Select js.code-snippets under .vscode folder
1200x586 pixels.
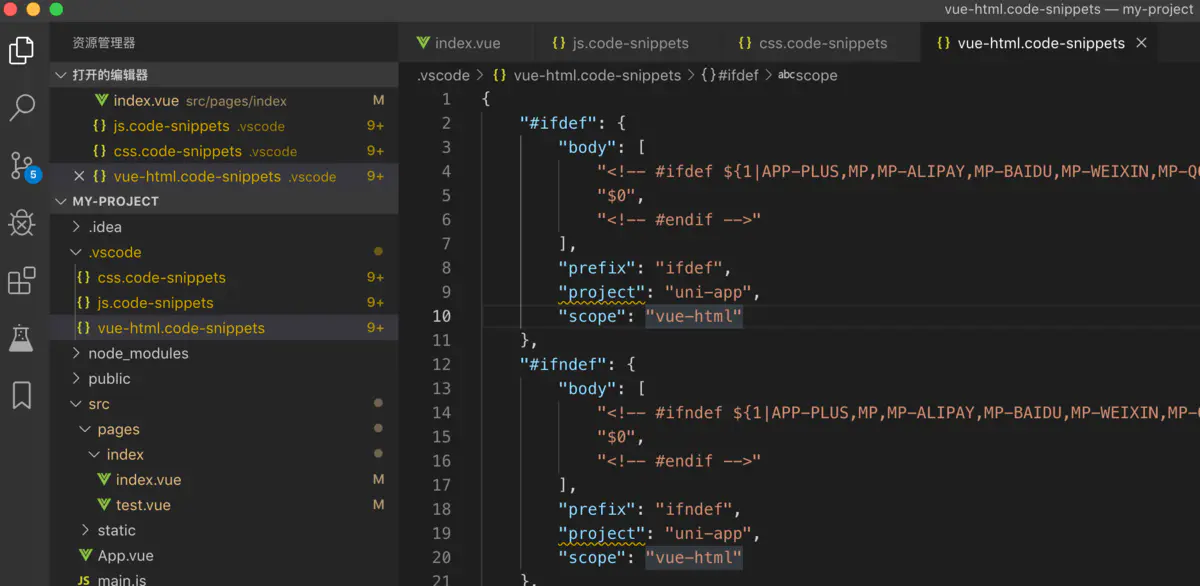(224, 303)
